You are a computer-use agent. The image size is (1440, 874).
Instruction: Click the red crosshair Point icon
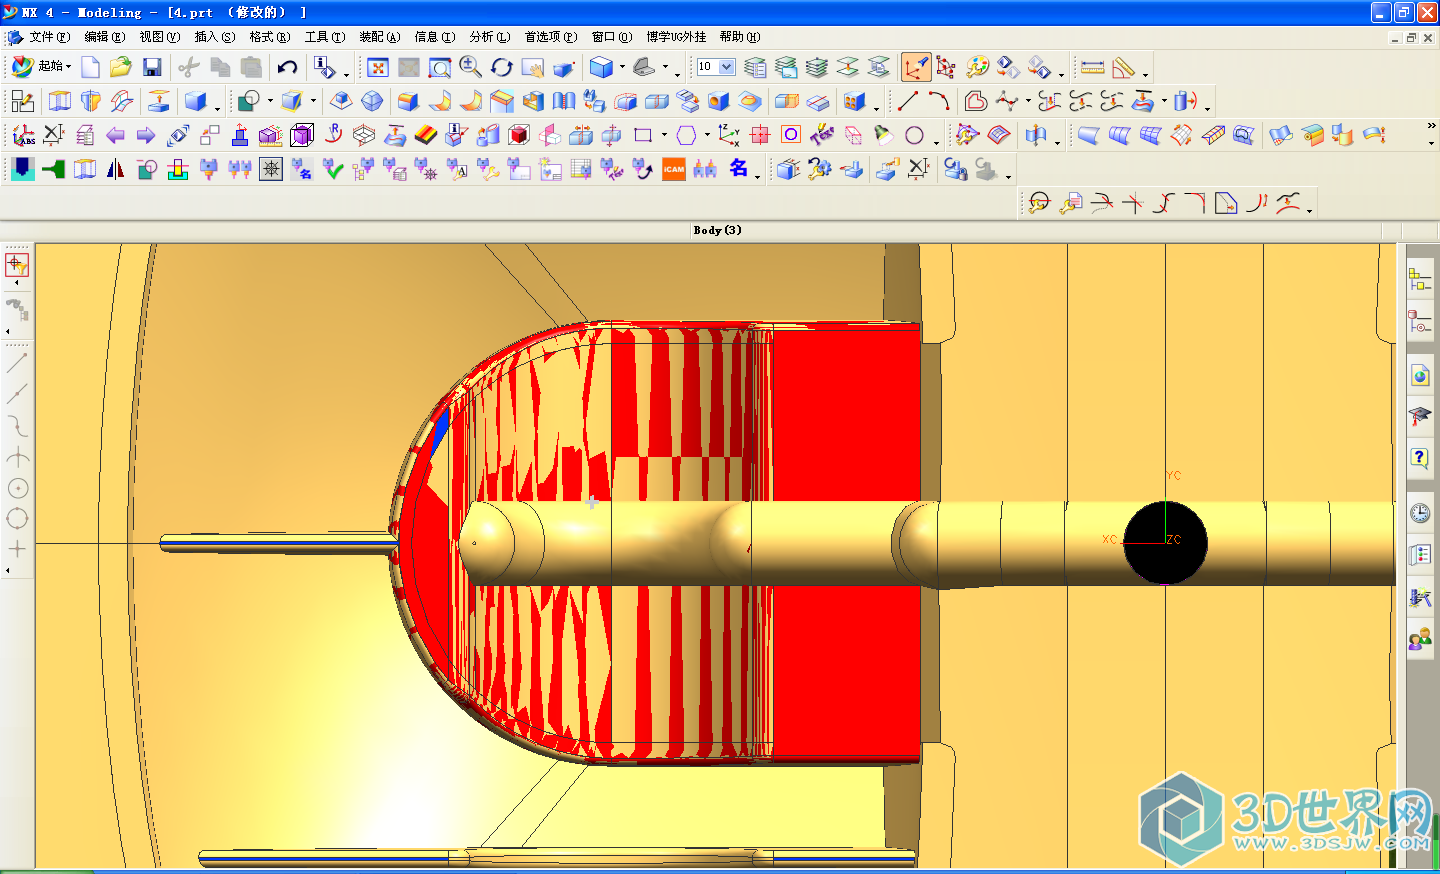pyautogui.click(x=760, y=135)
